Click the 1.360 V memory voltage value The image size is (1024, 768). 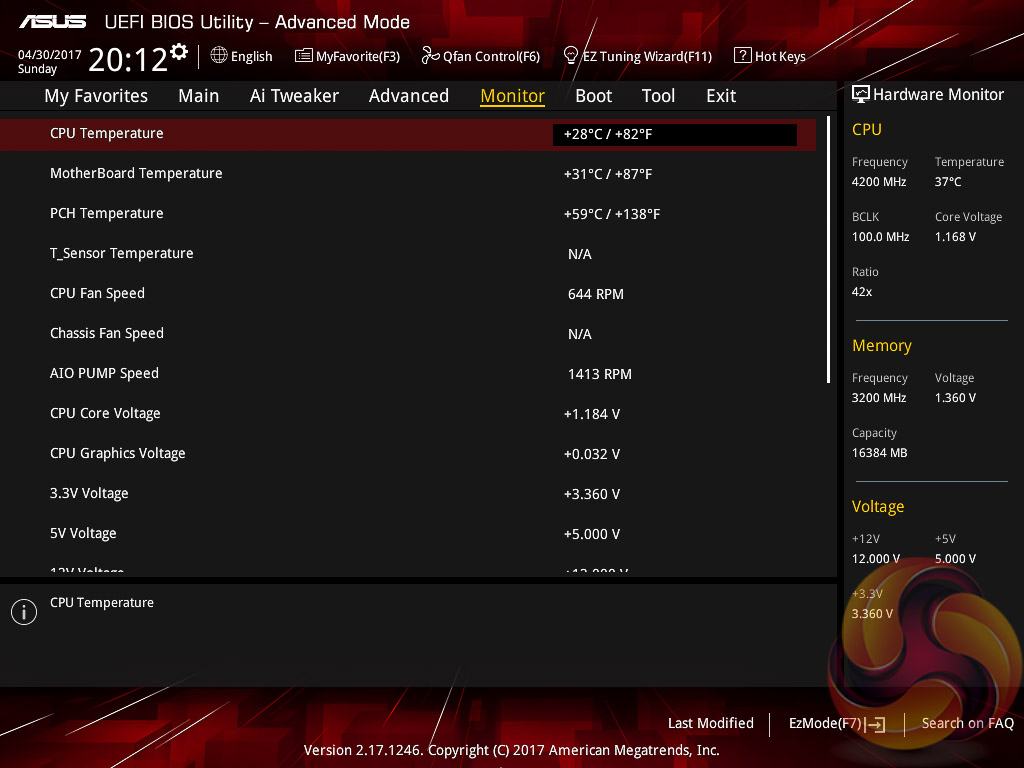point(955,398)
